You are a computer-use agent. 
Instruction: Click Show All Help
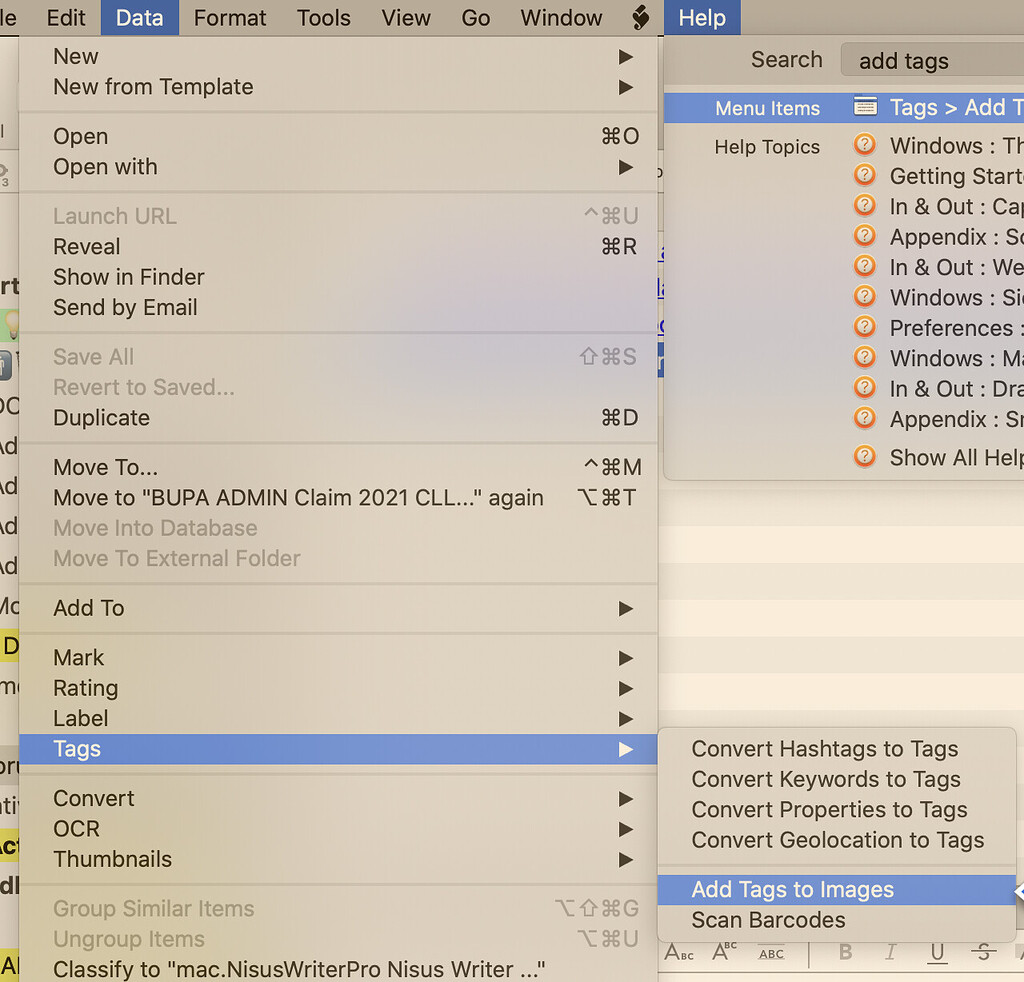[x=955, y=457]
